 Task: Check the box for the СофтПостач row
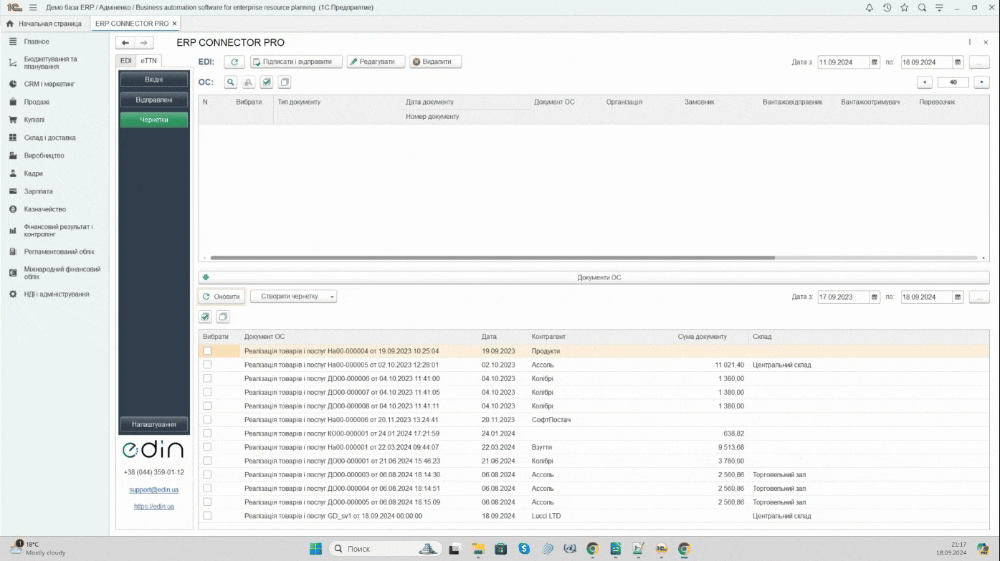207,420
